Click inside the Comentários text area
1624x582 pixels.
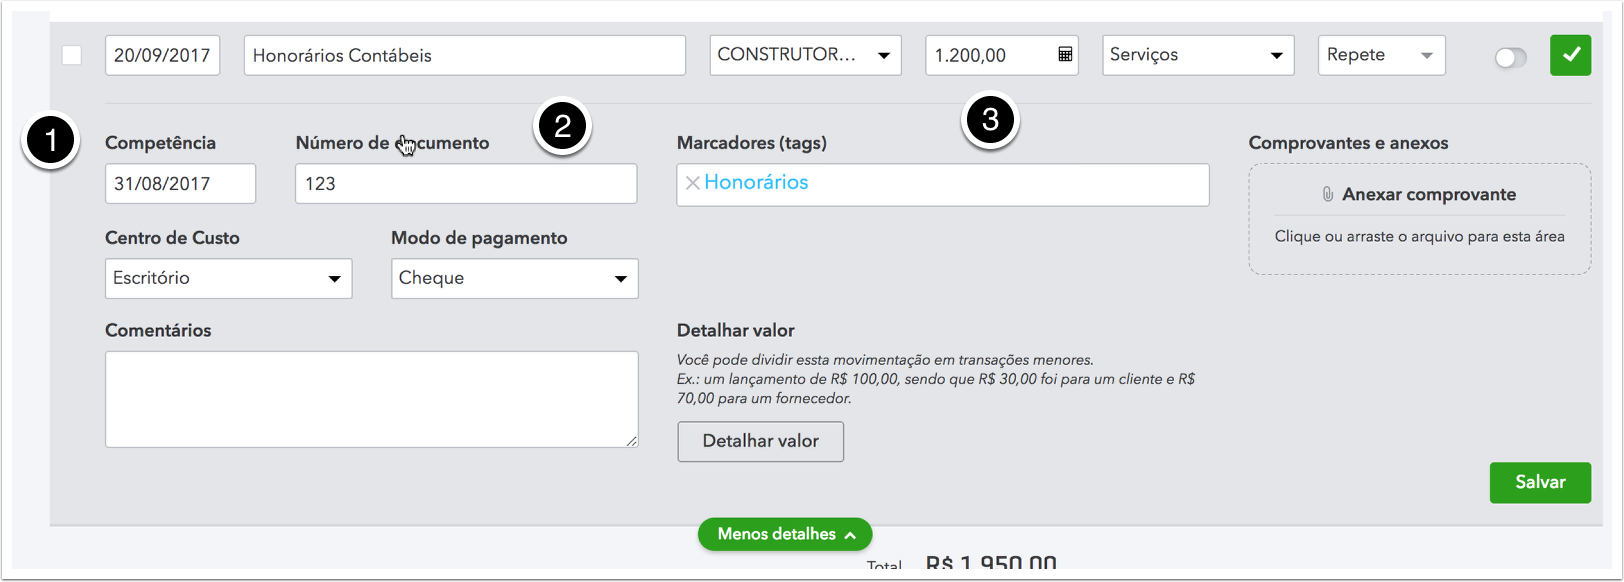point(371,399)
